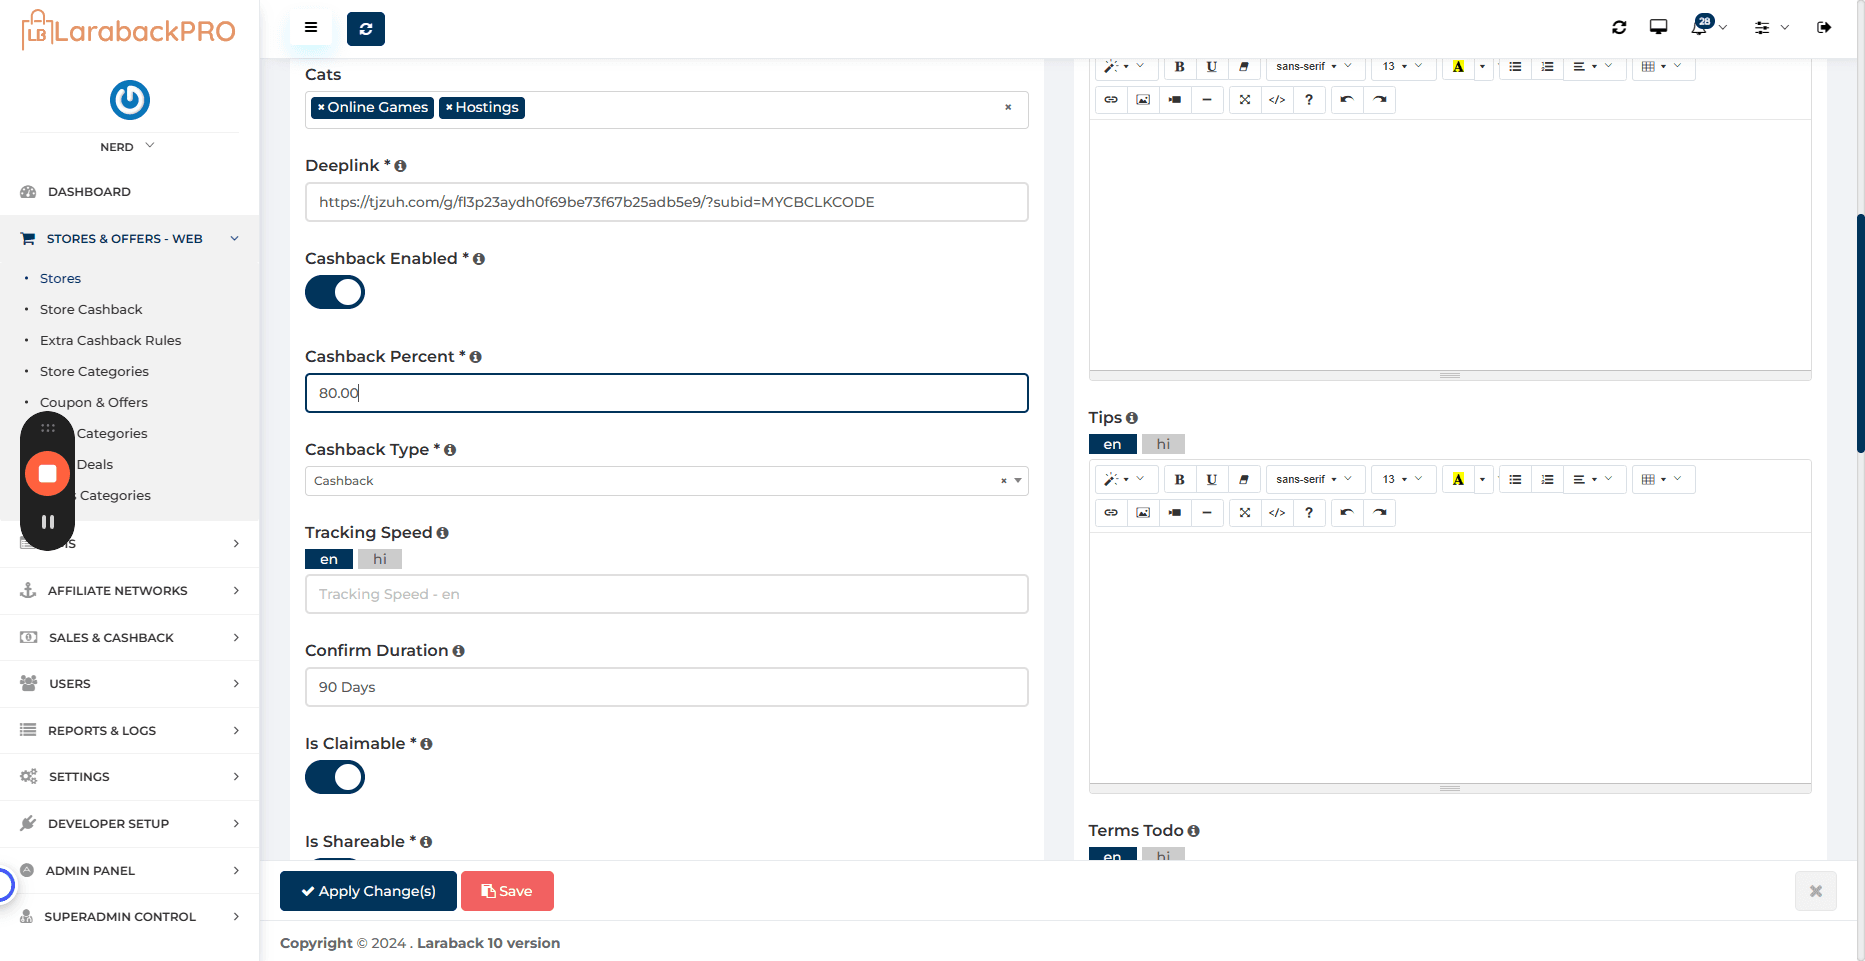Insert link in Tips editor toolbar

[1111, 512]
